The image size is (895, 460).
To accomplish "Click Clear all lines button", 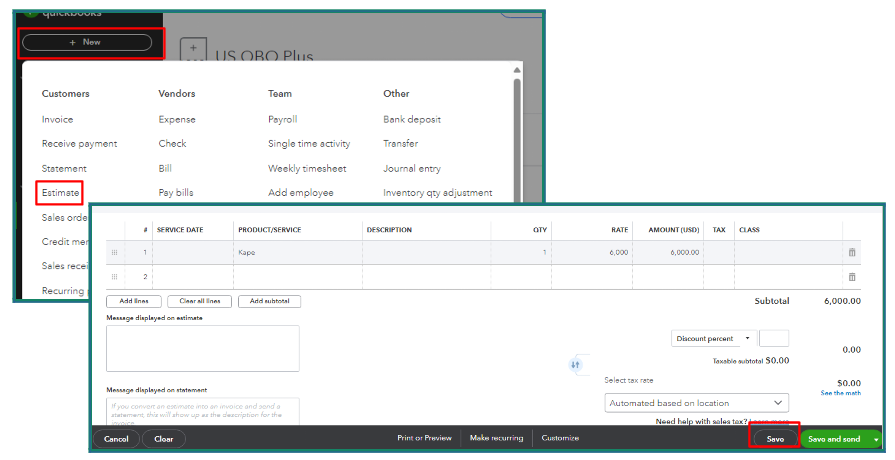I will pyautogui.click(x=200, y=301).
